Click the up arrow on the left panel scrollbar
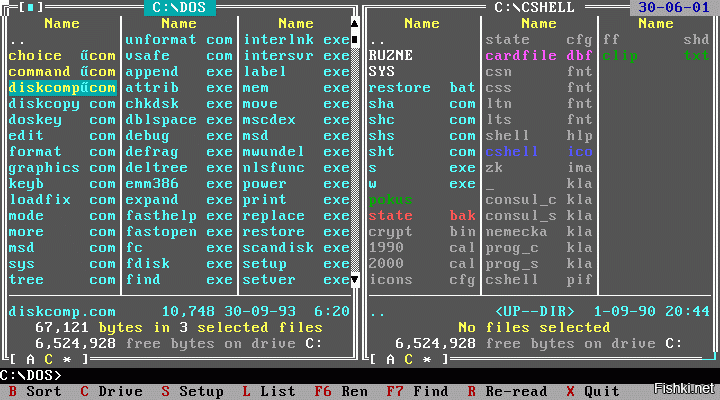Viewport: 720px width, 400px height. [353, 24]
